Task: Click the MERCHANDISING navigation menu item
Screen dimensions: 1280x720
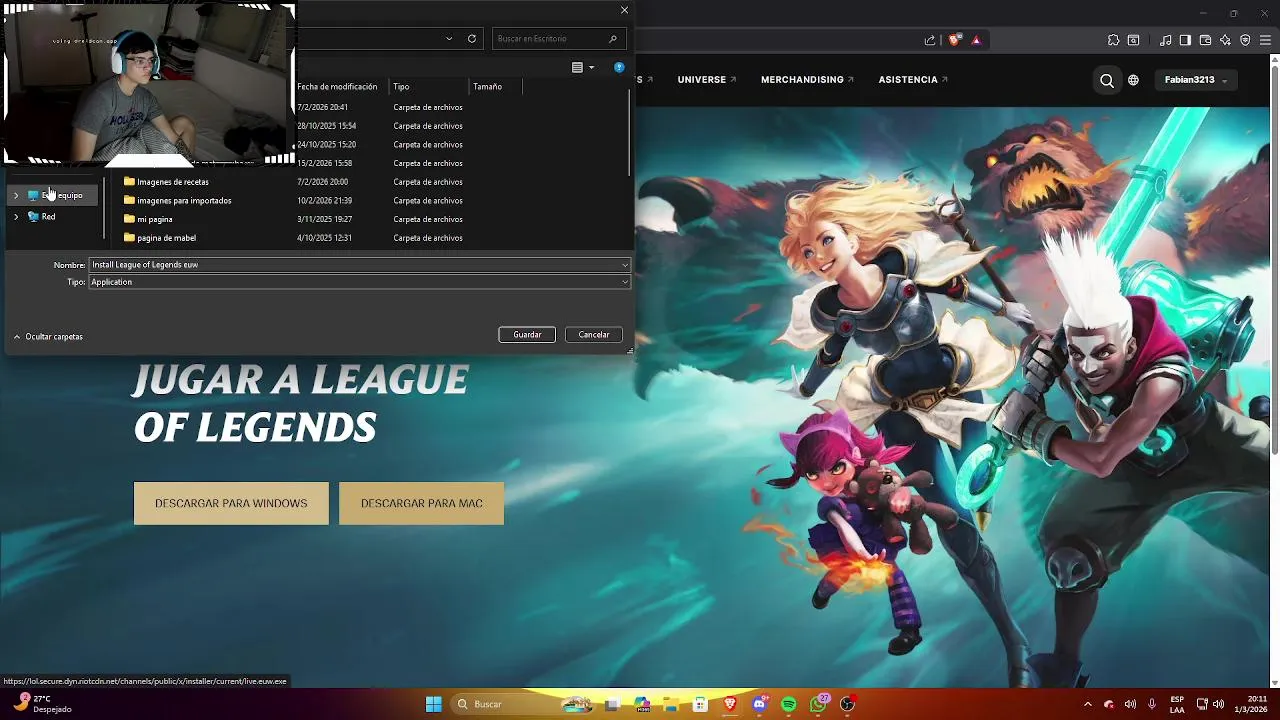Action: (807, 80)
